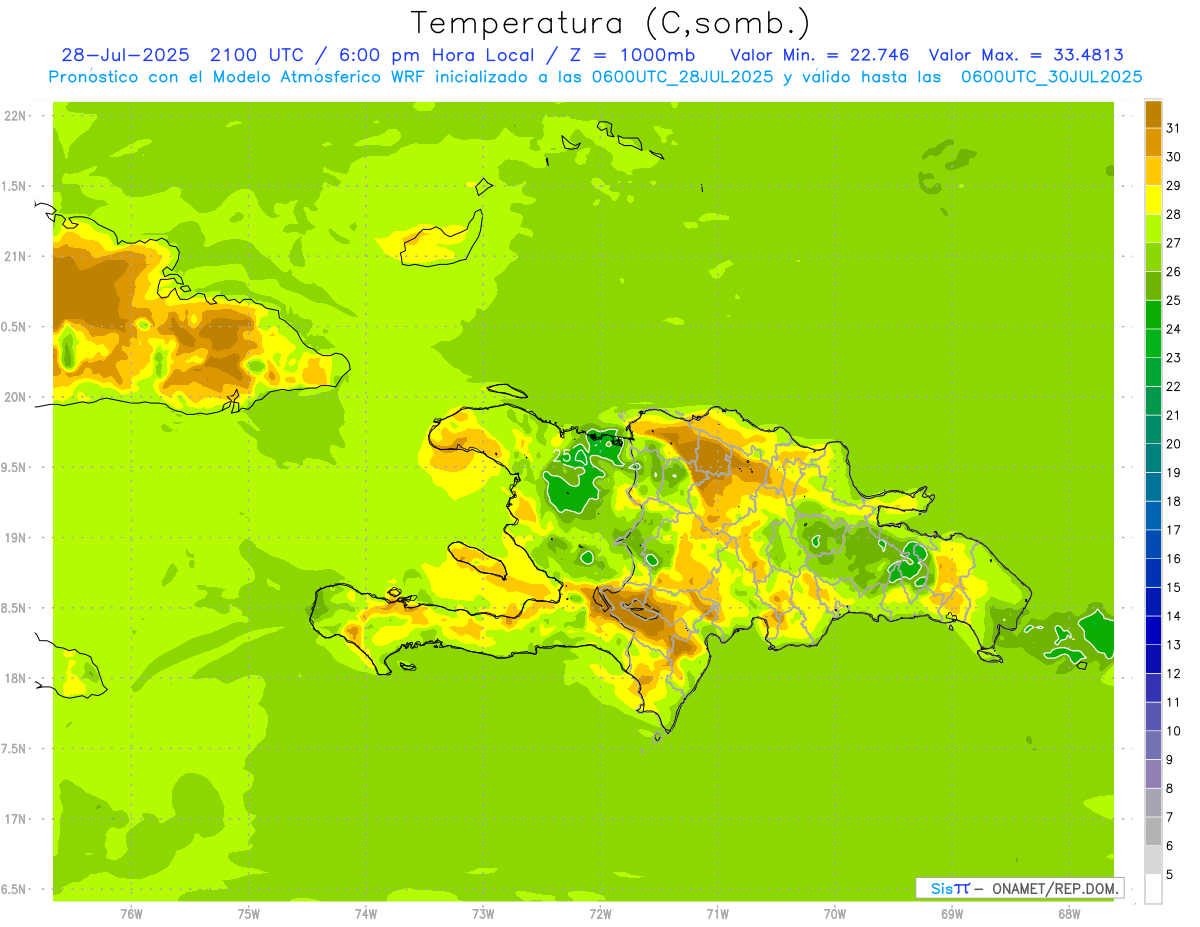Click the legend swatch between 26 and 27
The width and height of the screenshot is (1200, 927).
pos(1153,257)
